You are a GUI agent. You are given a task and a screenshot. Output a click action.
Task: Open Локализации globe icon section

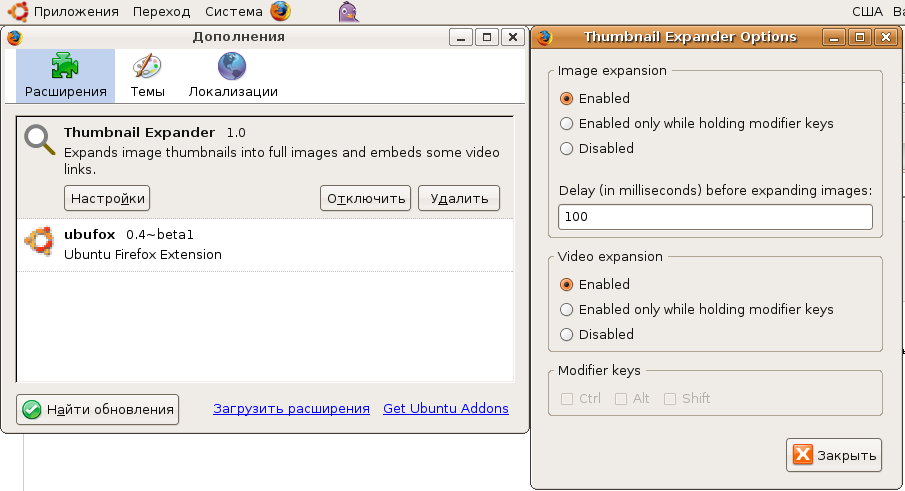coord(232,67)
